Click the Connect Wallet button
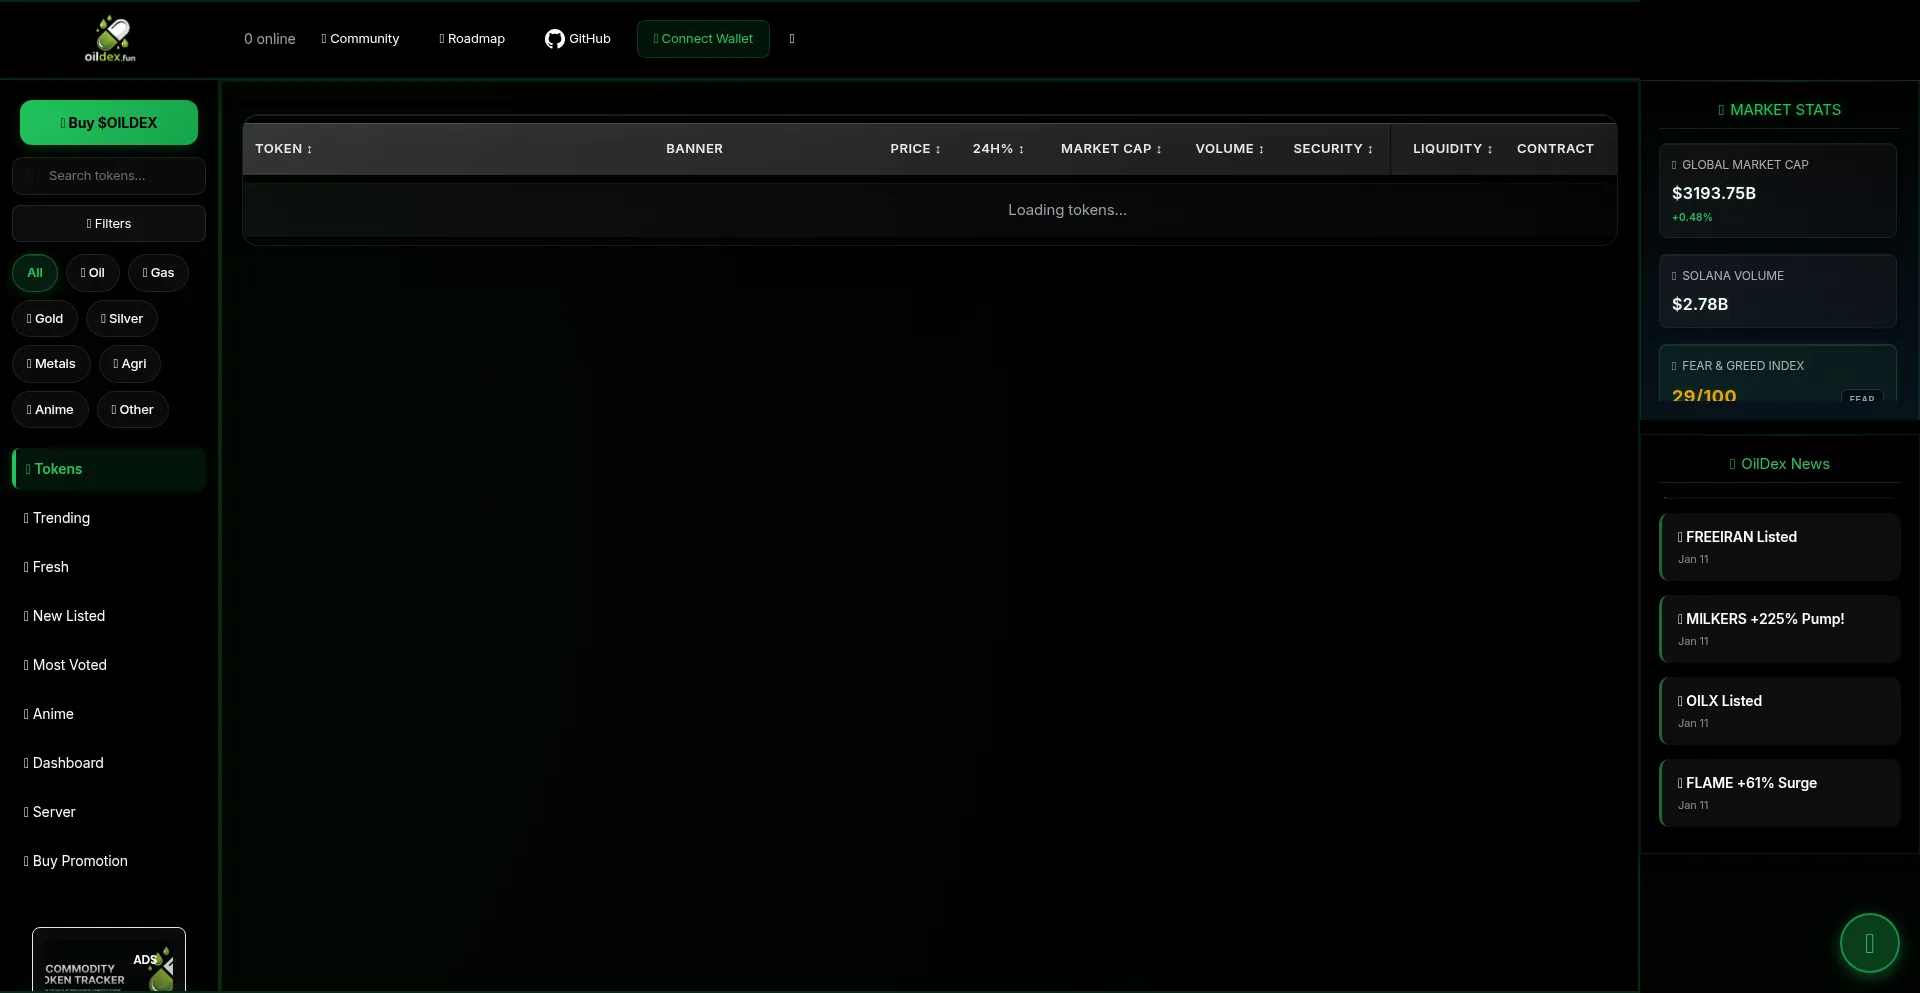Screen dimensions: 1920x993 (703, 39)
